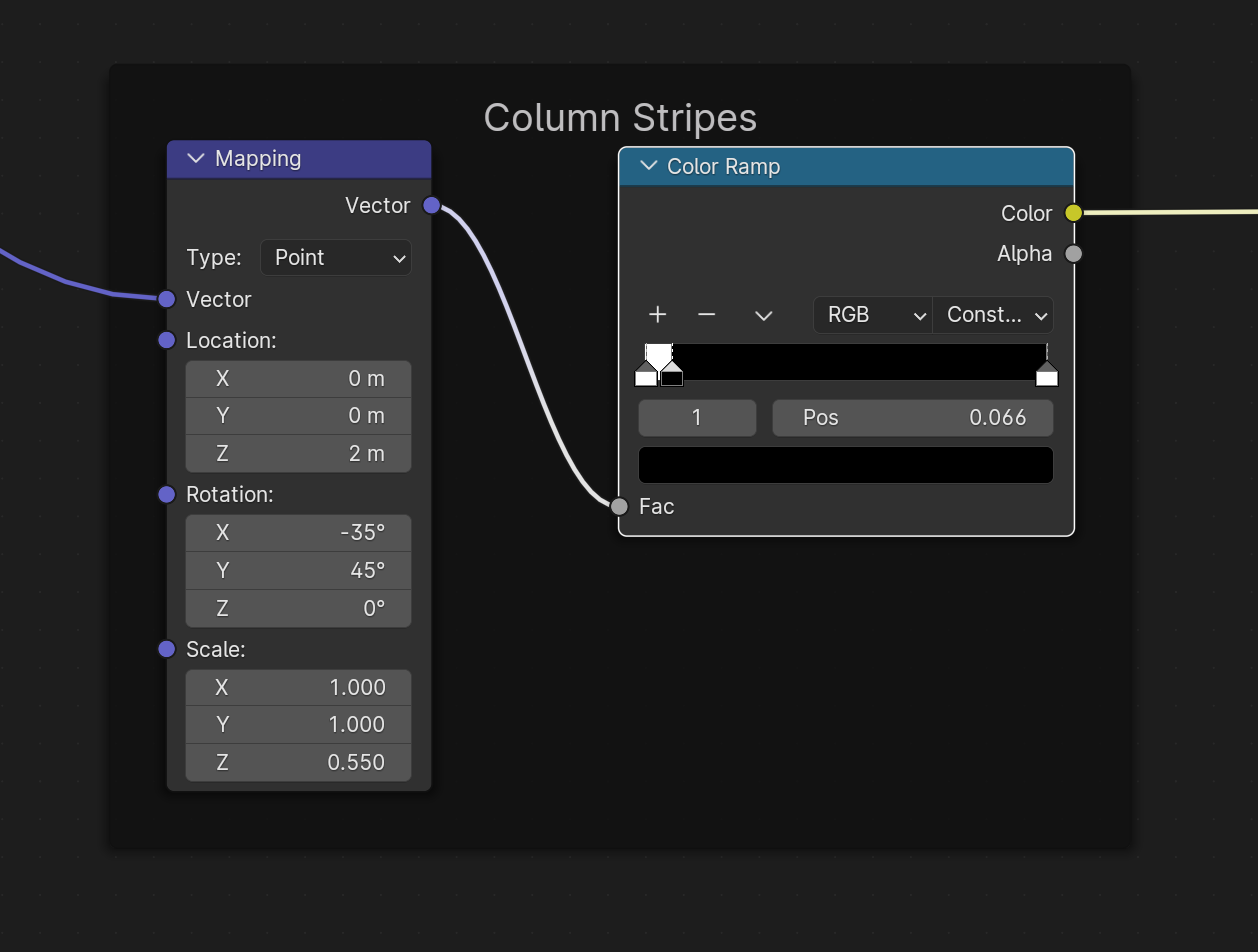Click the black color stop swatch
The width and height of the screenshot is (1258, 952).
(845, 465)
